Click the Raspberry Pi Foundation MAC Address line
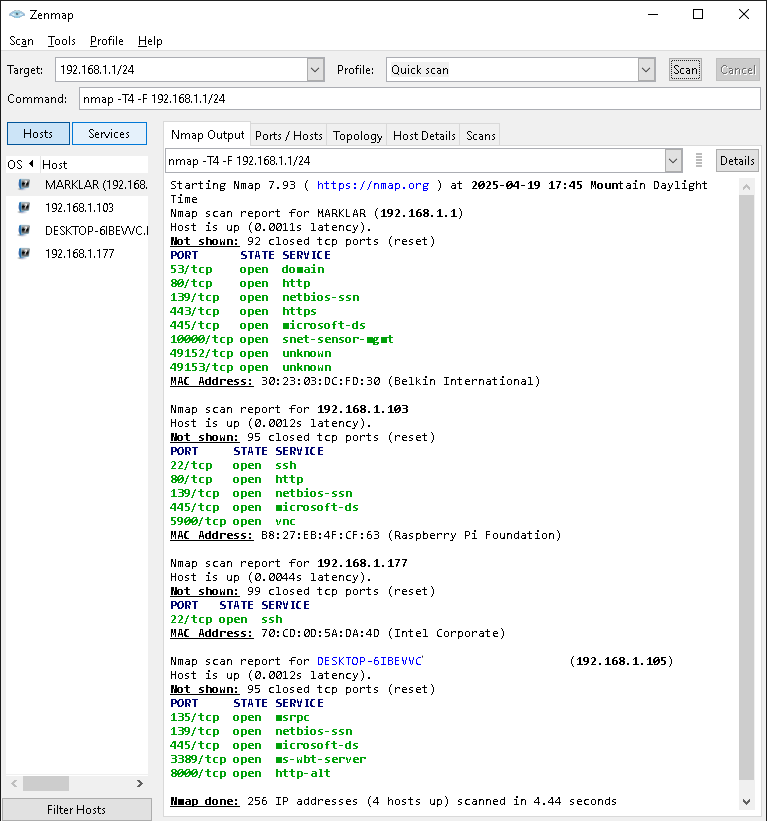767x821 pixels. [365, 535]
